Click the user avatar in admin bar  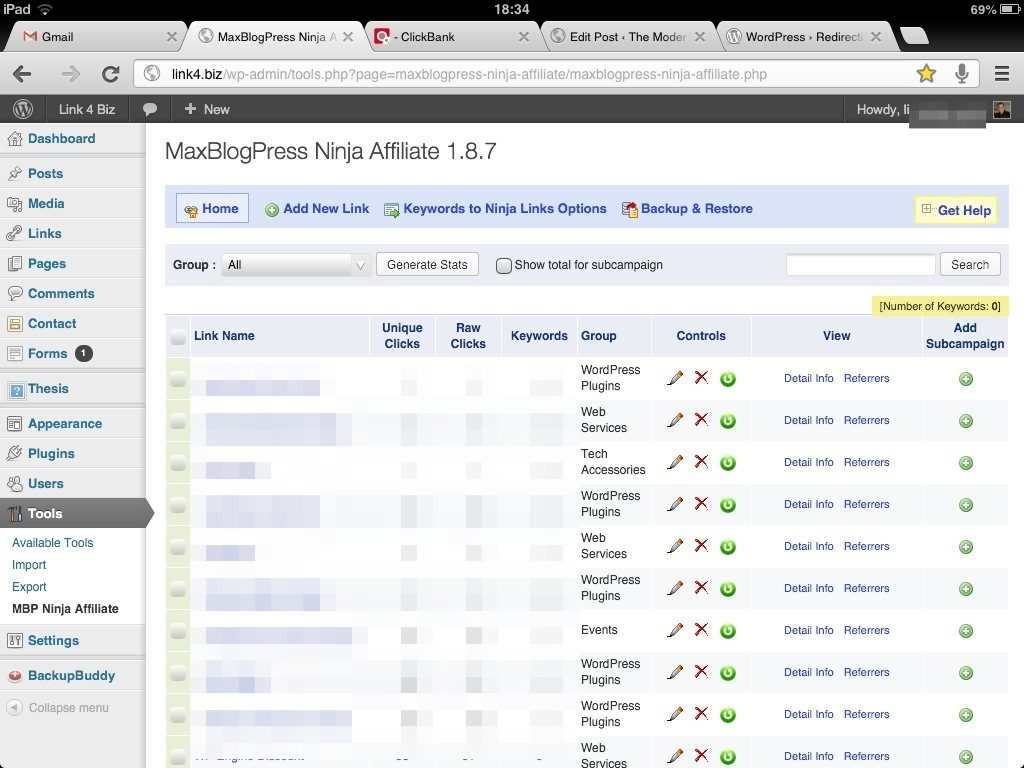point(1002,109)
